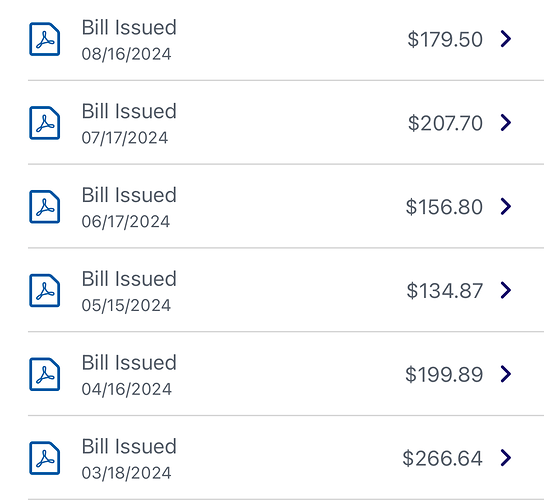The width and height of the screenshot is (544, 500).
Task: Open PDF icon for 06/17/2024 bill
Action: coord(44,207)
